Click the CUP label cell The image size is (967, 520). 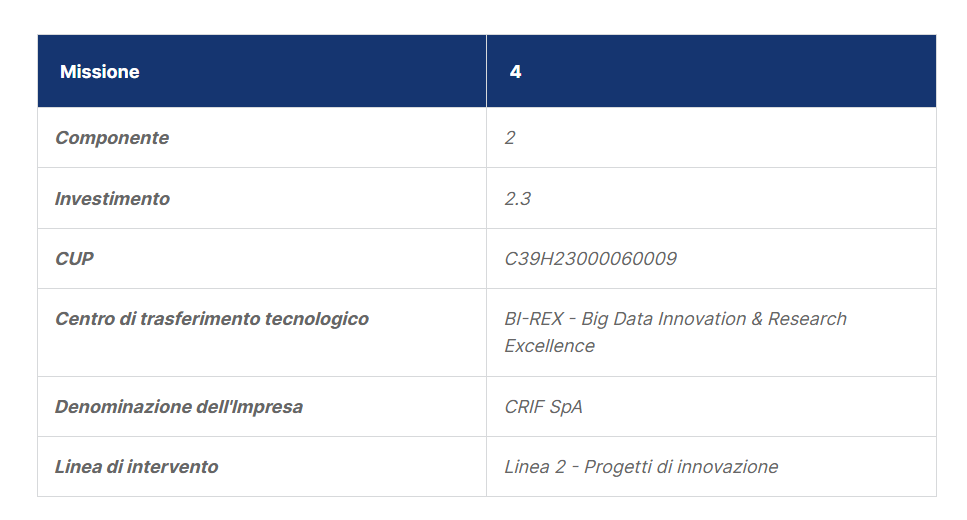click(x=262, y=258)
